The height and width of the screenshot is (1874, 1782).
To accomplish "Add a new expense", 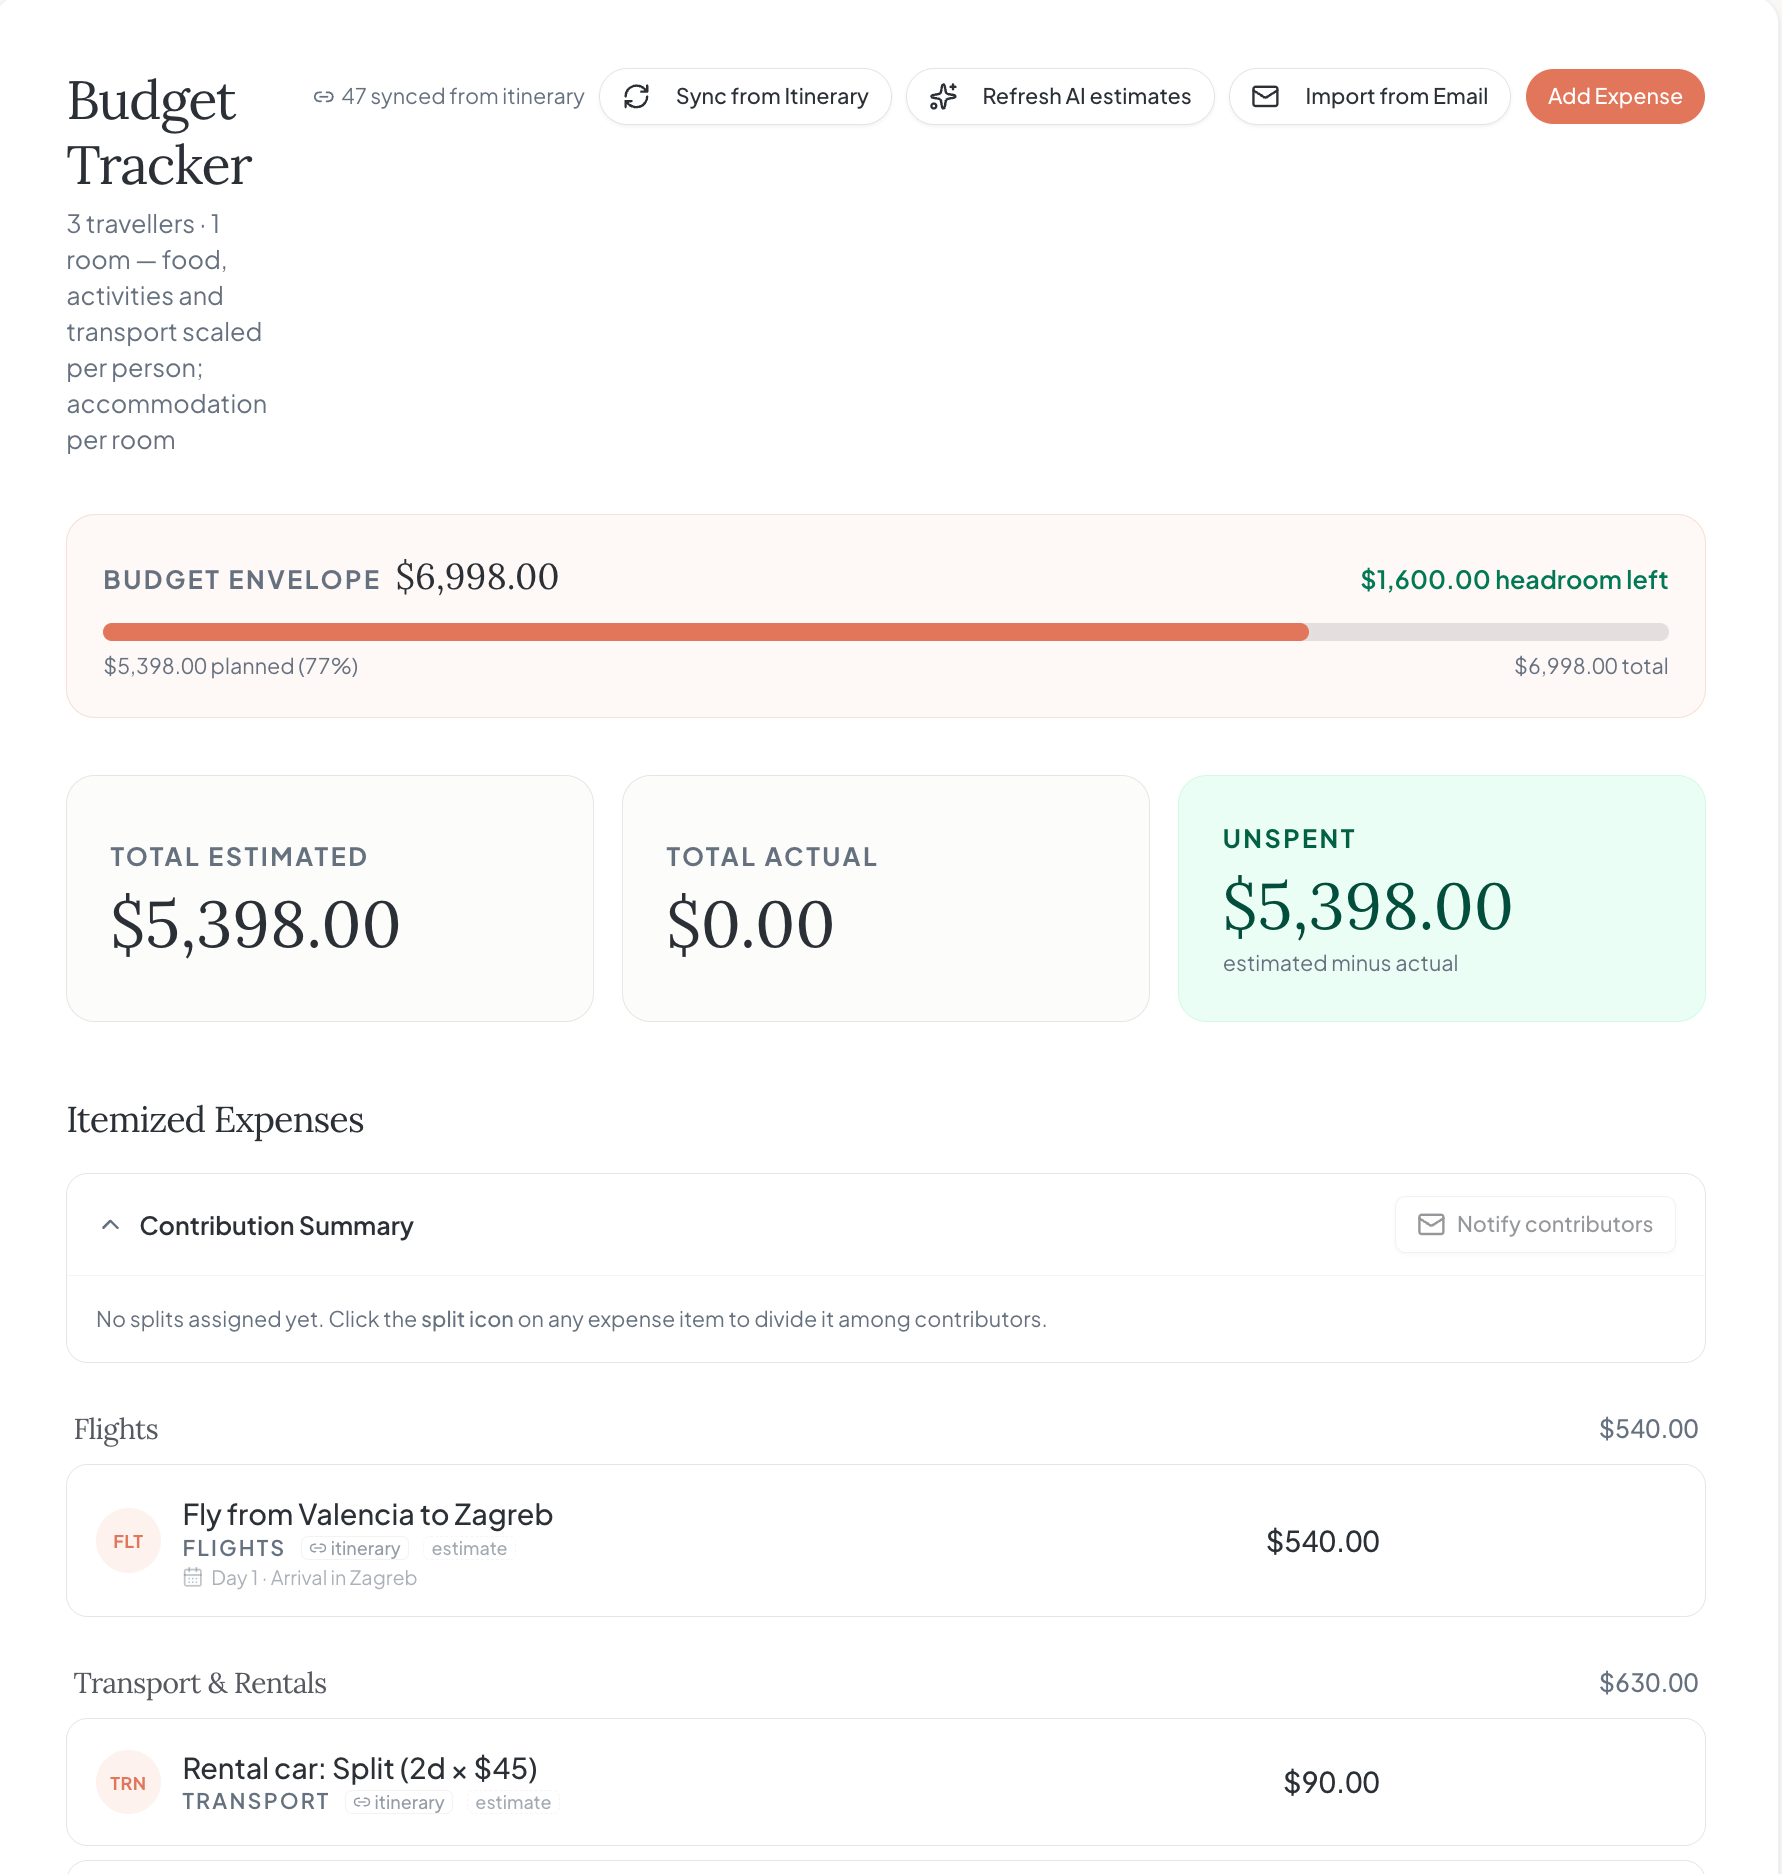I will (x=1615, y=97).
